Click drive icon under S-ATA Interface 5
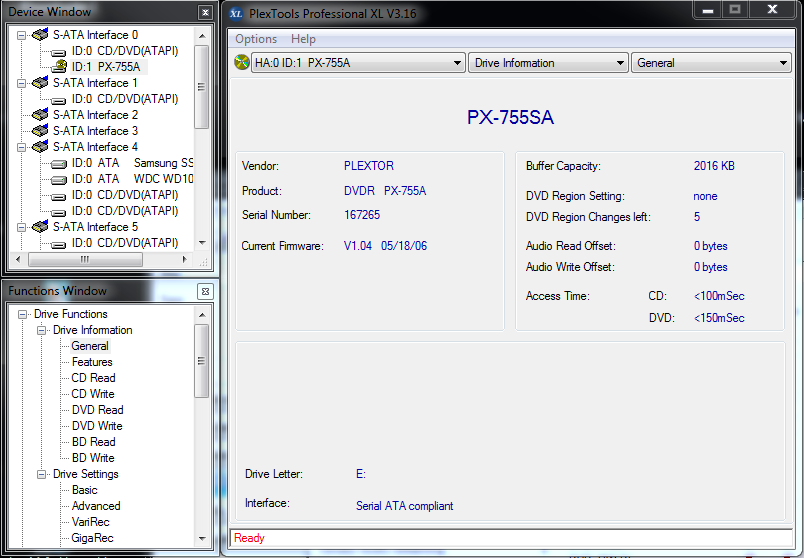The height and width of the screenshot is (558, 804). click(x=59, y=244)
